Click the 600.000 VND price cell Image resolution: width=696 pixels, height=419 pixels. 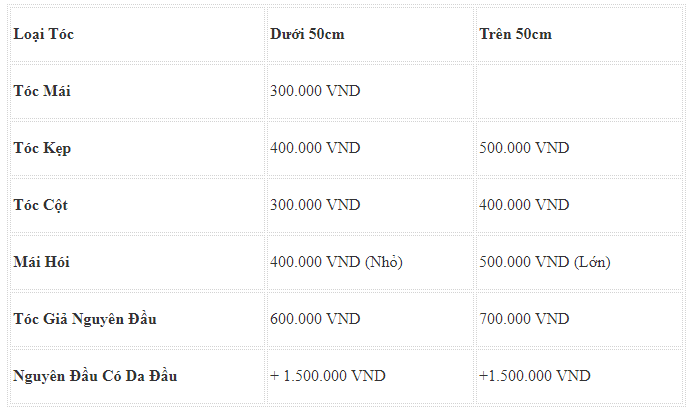(315, 319)
